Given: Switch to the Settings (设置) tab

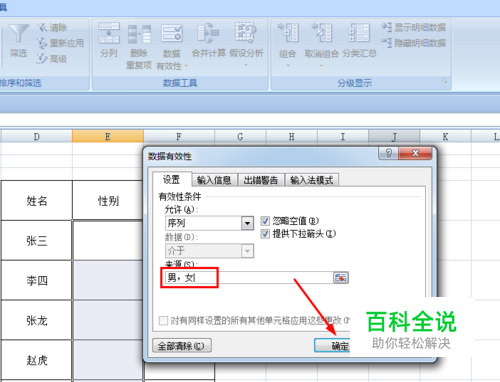Looking at the screenshot, I should coord(172,180).
